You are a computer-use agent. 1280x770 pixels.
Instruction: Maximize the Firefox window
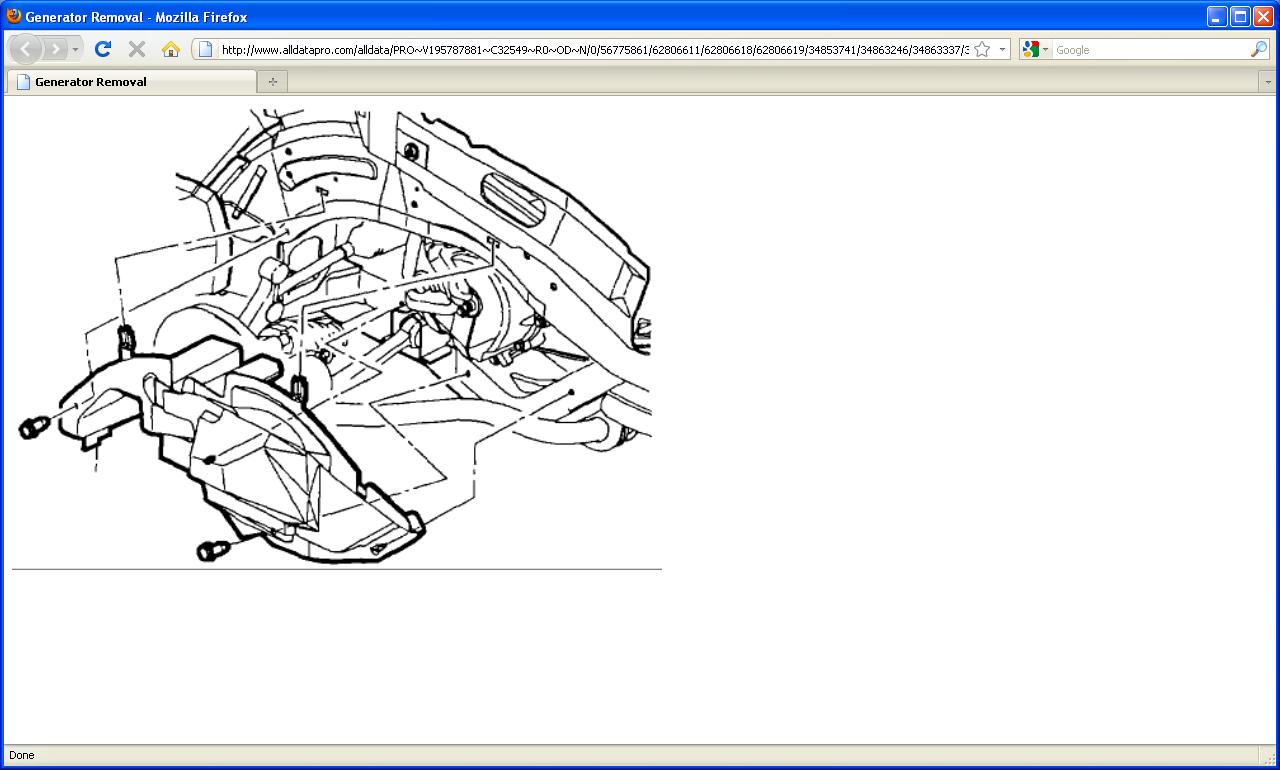pyautogui.click(x=1240, y=17)
